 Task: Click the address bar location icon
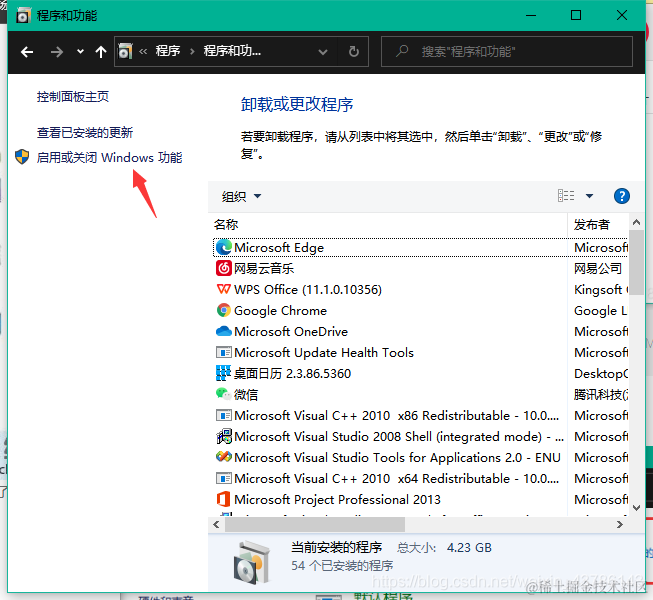point(125,51)
